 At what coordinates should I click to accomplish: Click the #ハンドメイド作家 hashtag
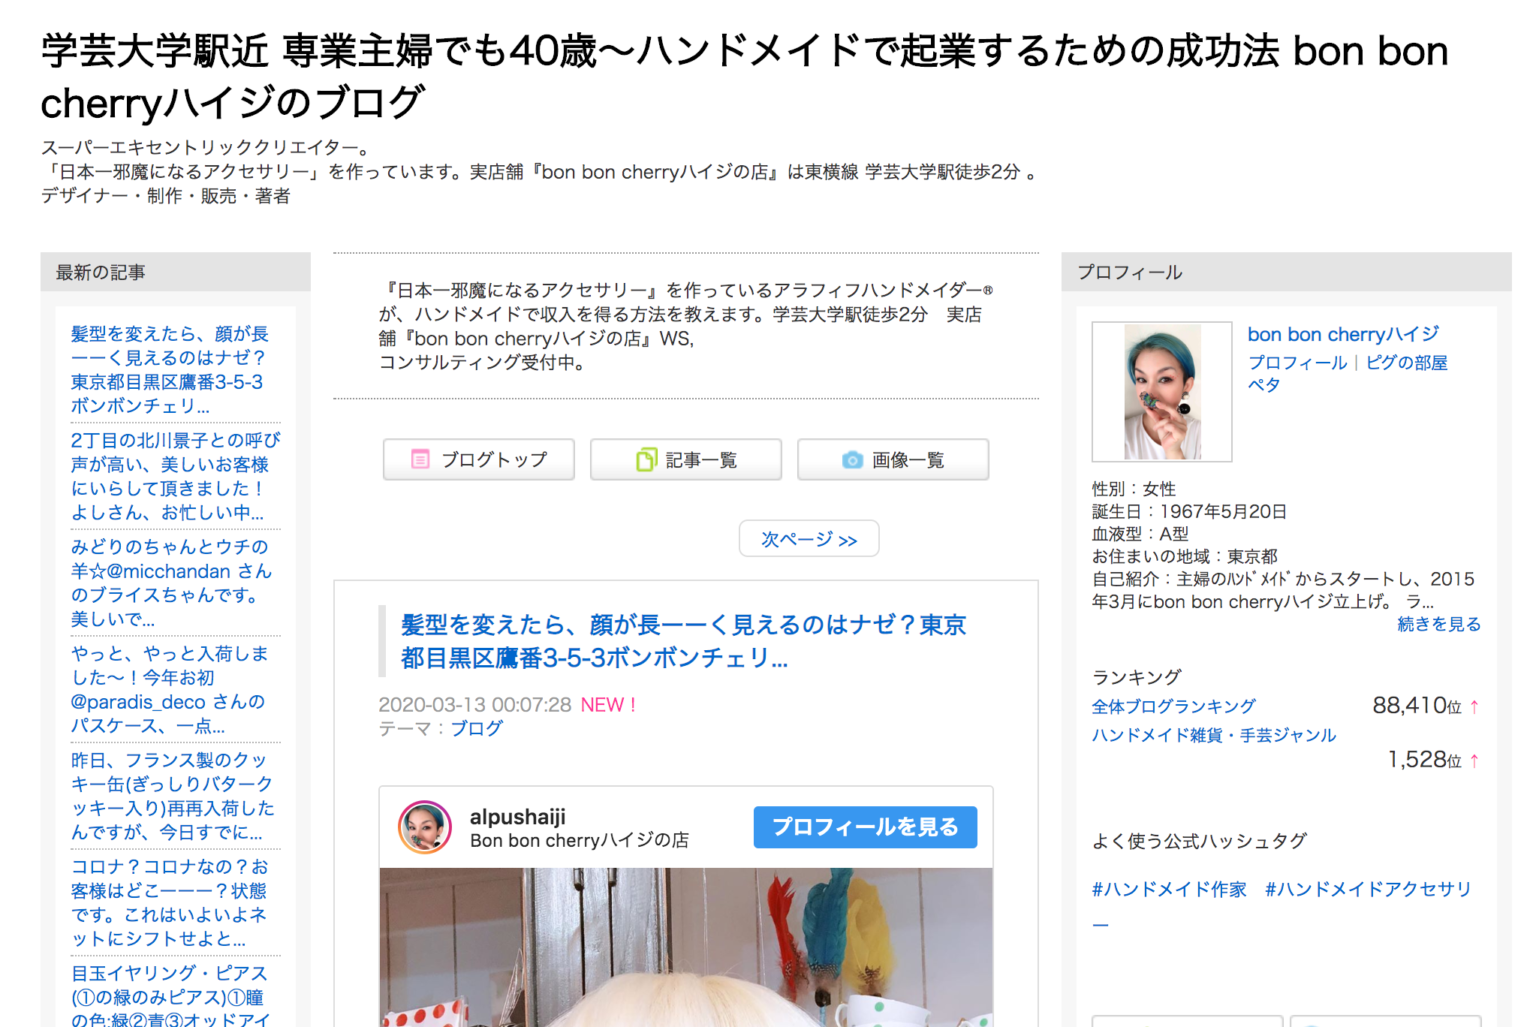(x=1168, y=889)
